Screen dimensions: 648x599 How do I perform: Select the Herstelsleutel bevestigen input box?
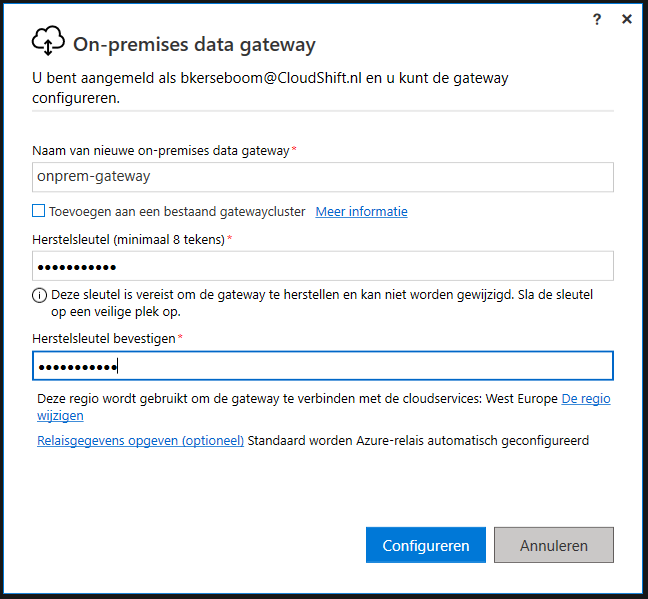pos(323,366)
